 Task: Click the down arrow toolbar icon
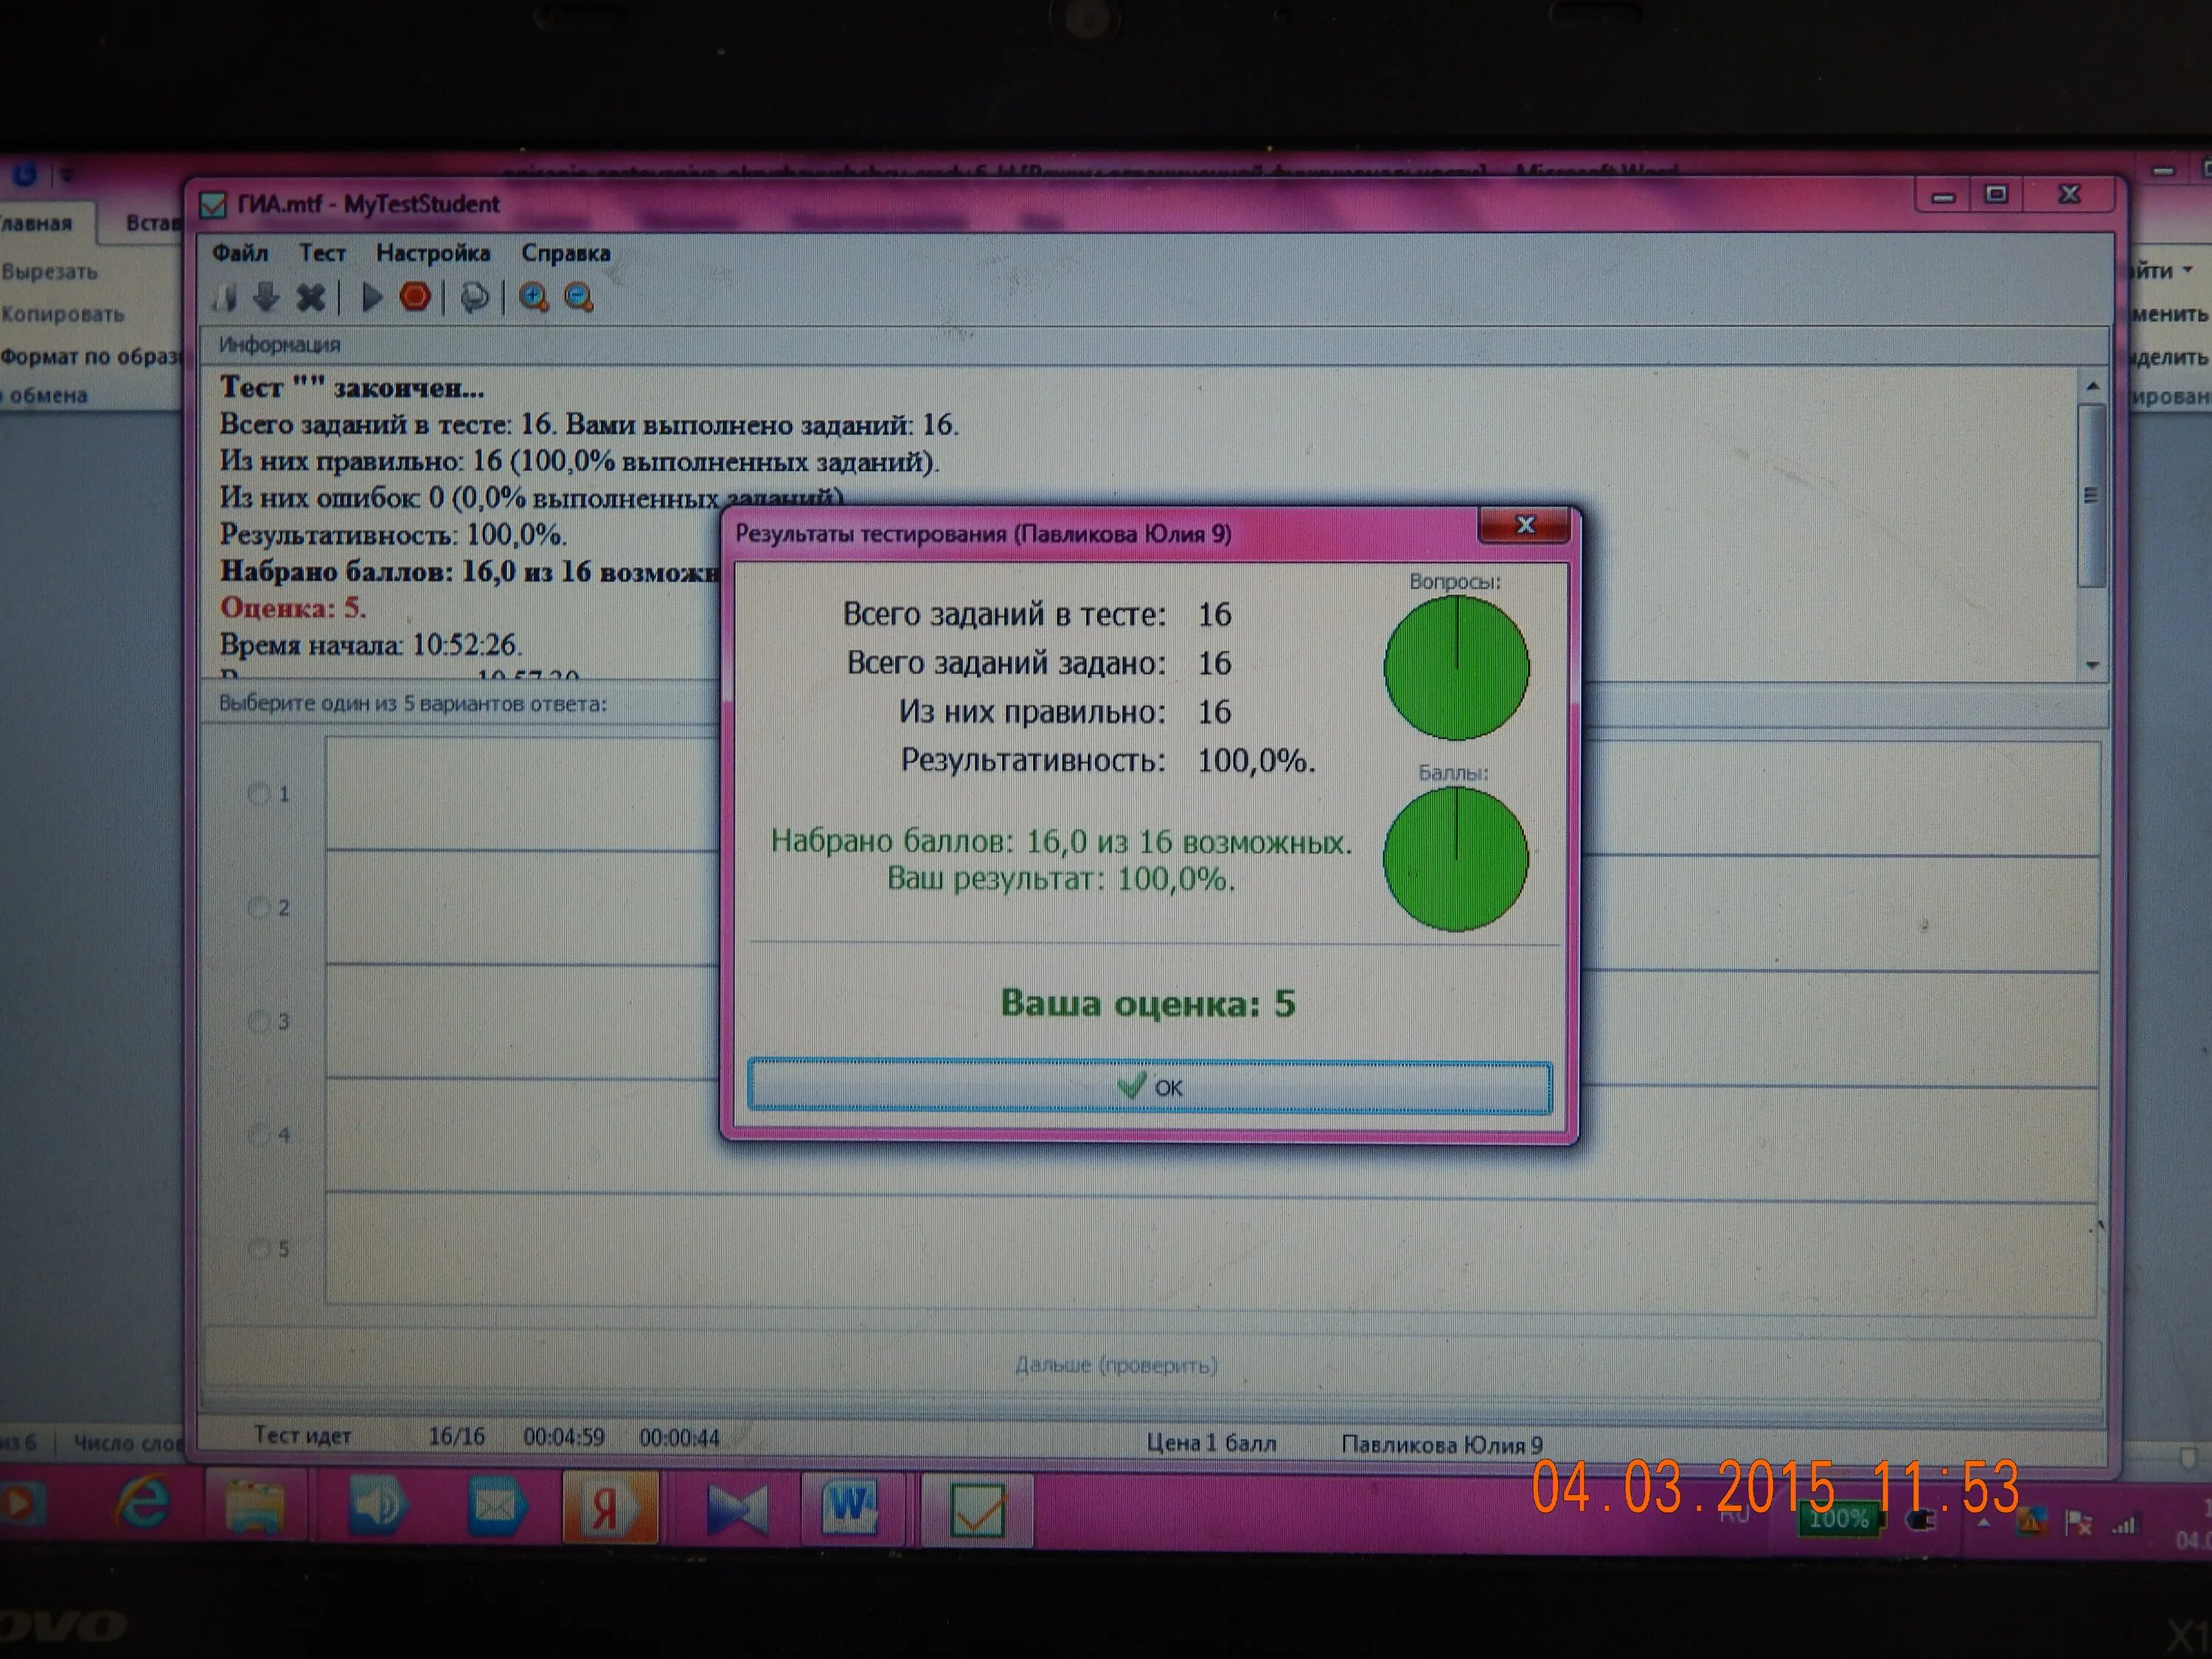point(266,297)
